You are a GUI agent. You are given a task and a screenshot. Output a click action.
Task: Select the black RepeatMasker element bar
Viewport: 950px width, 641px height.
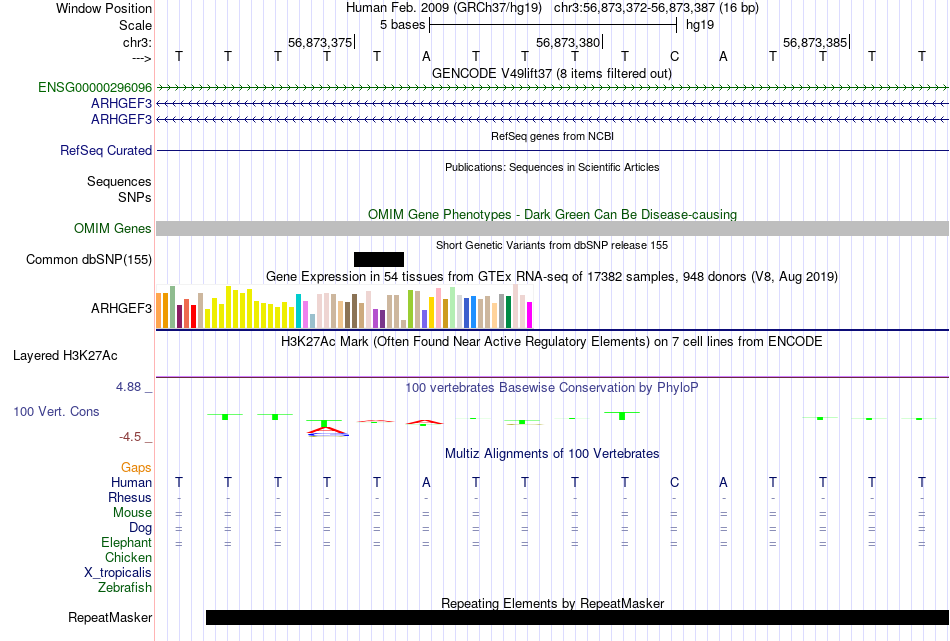point(577,617)
